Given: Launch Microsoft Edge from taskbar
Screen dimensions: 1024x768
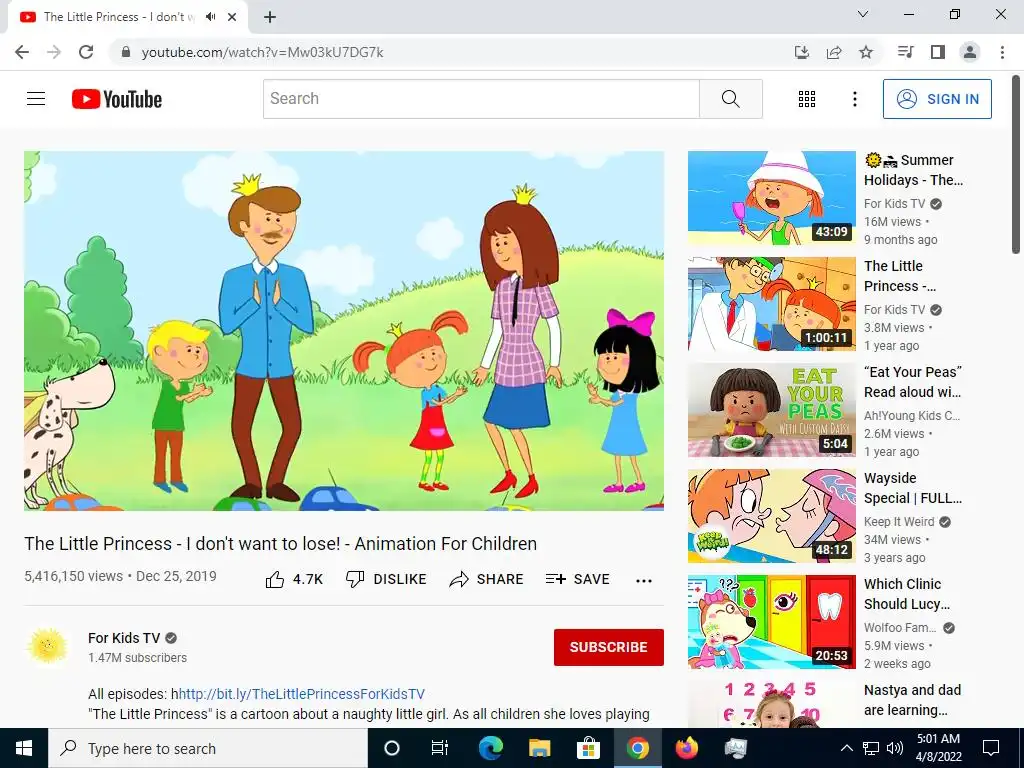Looking at the screenshot, I should (x=490, y=748).
